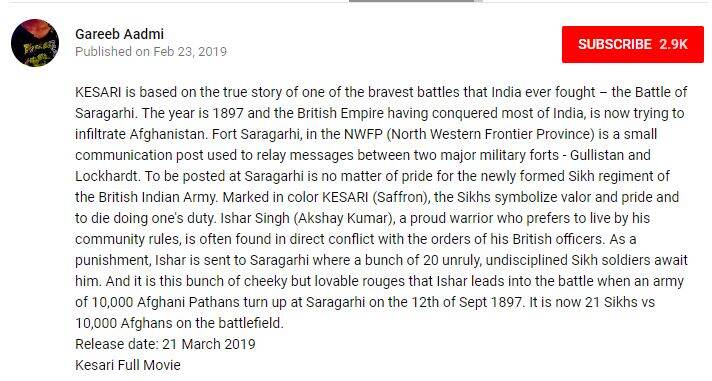Open the Gareeb Aadmi channel avatar
The image size is (712, 381).
(35, 43)
